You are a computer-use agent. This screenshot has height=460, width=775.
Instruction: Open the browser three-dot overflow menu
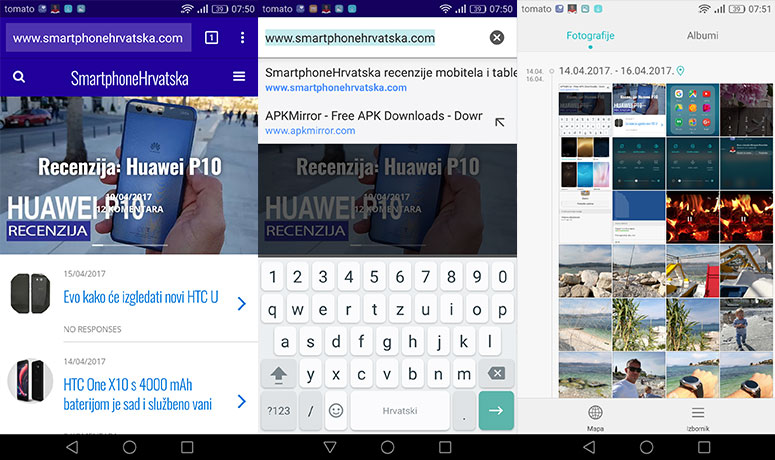click(x=242, y=38)
